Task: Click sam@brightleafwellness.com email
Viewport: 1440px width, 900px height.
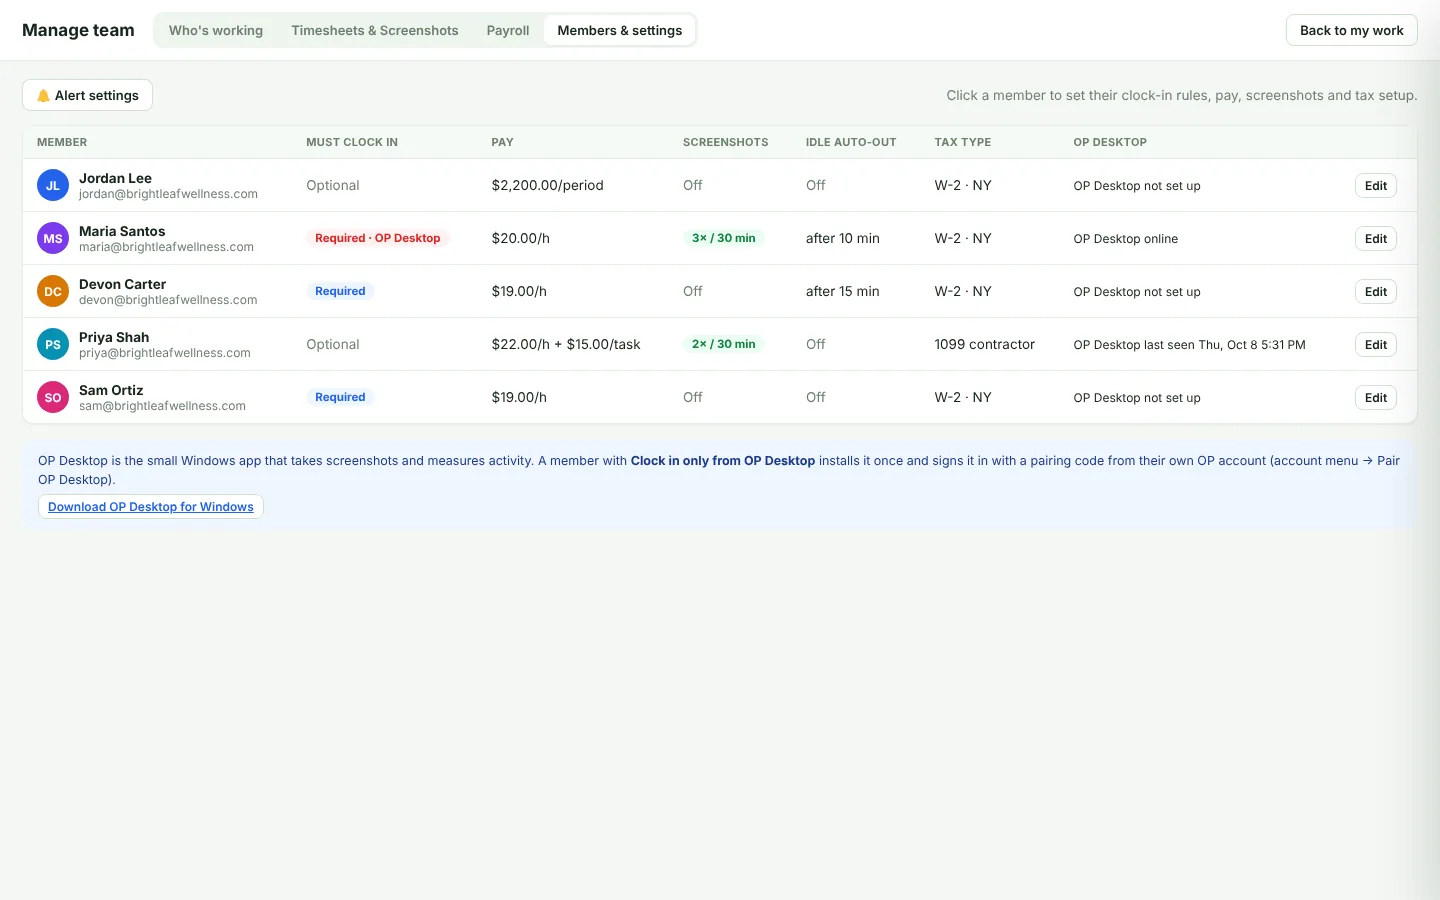Action: (163, 406)
